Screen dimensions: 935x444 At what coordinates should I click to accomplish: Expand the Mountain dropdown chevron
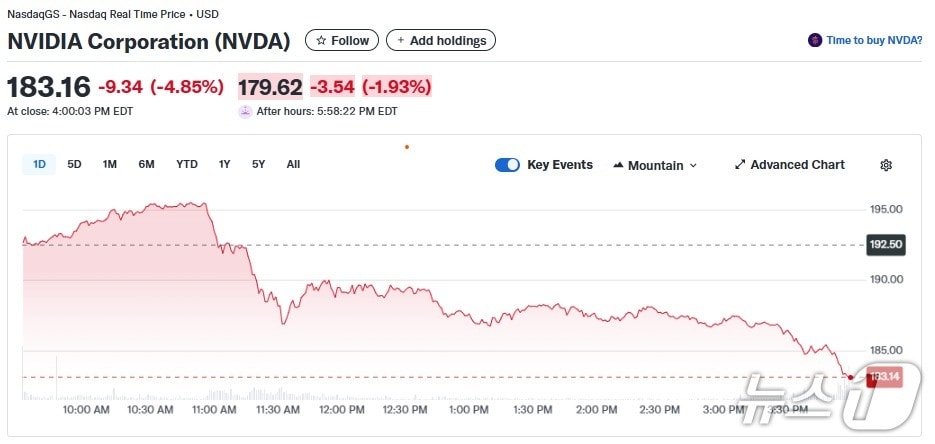tap(694, 166)
